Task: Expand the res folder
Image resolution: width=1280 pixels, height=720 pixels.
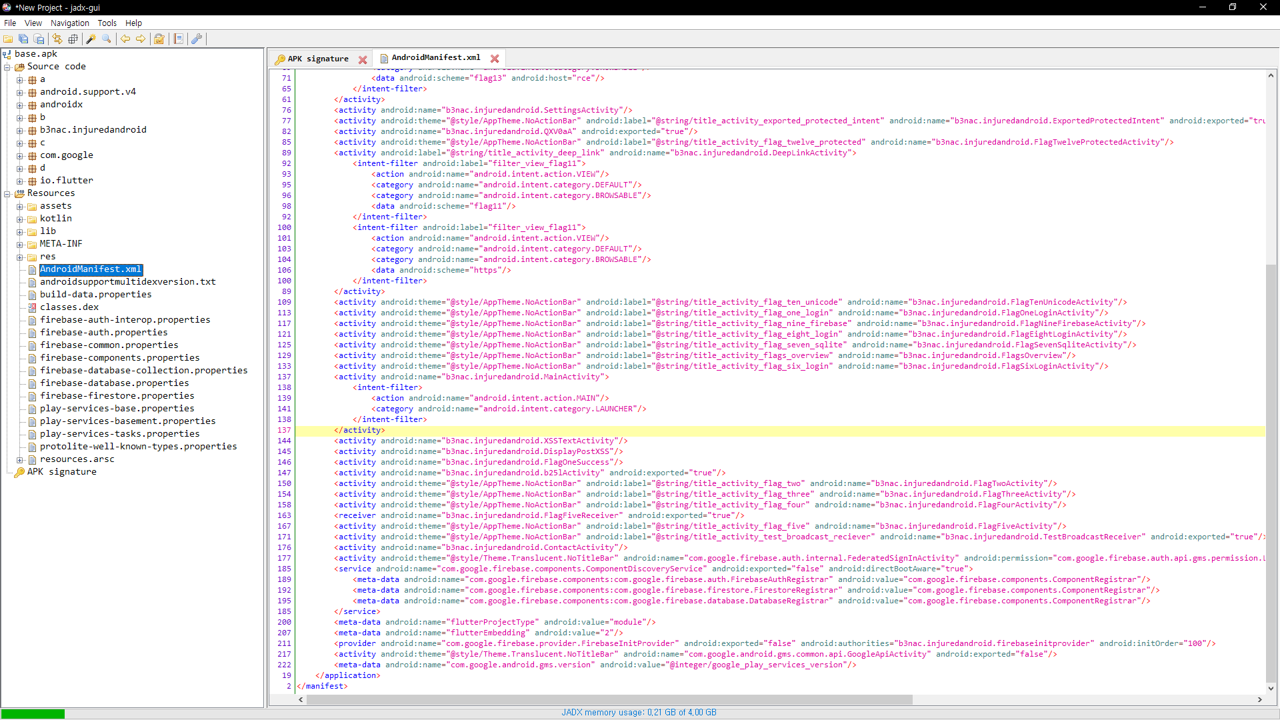Action: click(x=20, y=257)
